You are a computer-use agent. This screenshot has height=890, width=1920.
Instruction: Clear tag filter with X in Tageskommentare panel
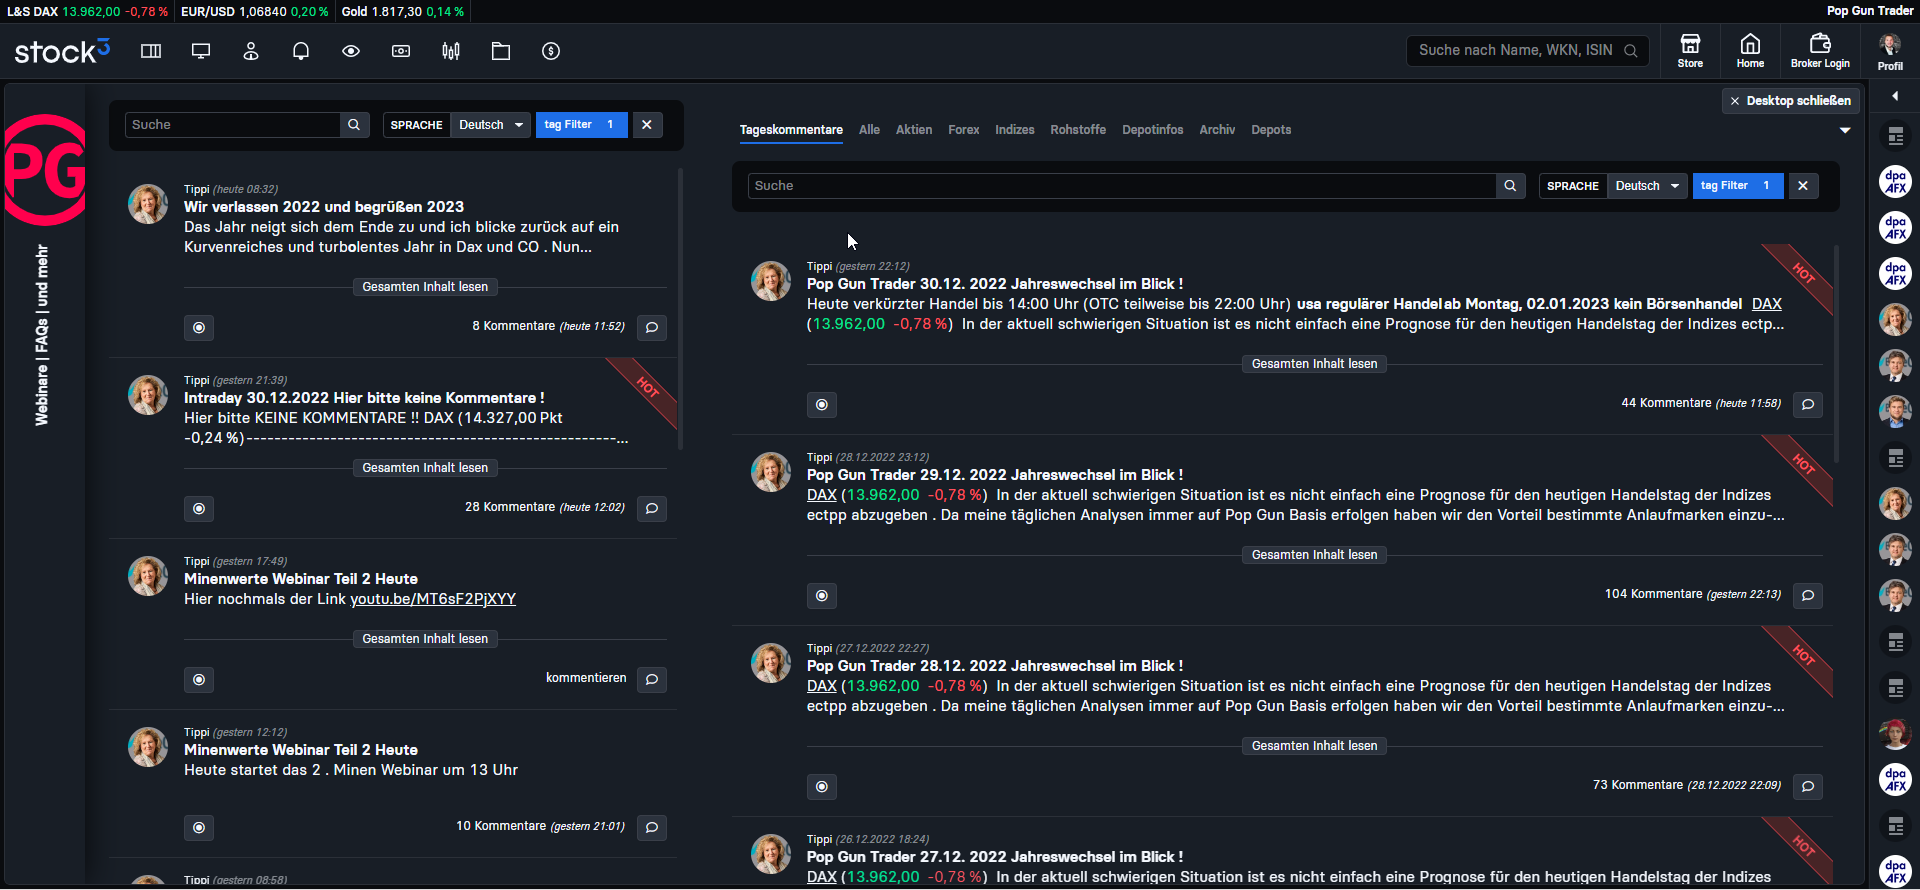(x=1803, y=186)
